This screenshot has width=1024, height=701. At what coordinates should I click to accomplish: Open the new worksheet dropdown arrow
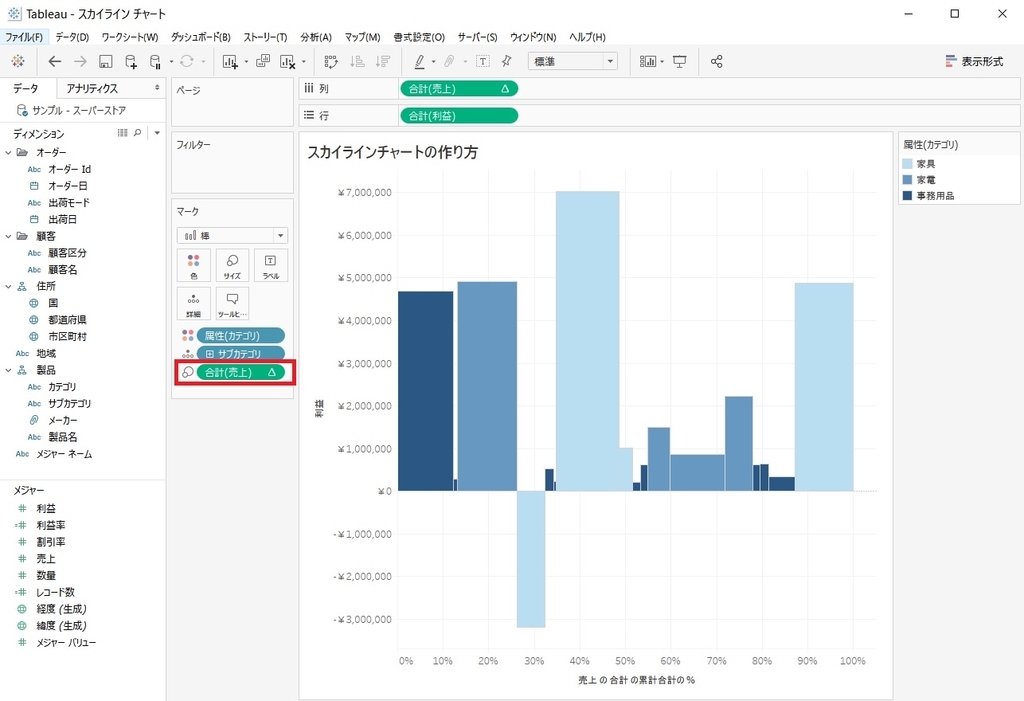[246, 62]
